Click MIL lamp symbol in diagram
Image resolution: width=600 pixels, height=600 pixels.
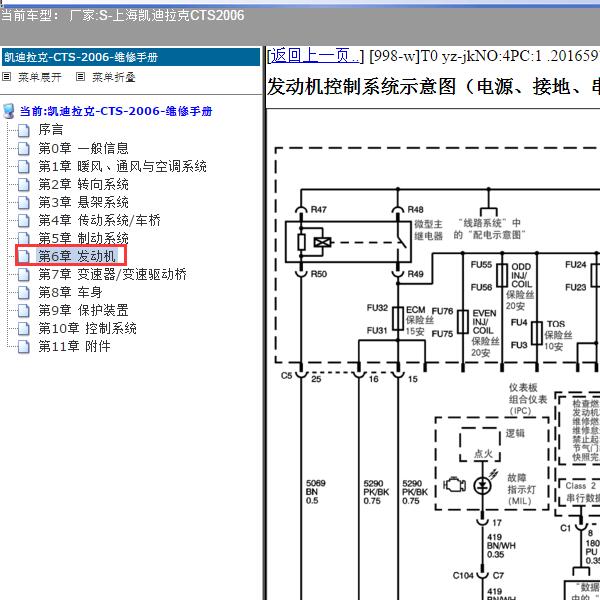coord(483,486)
